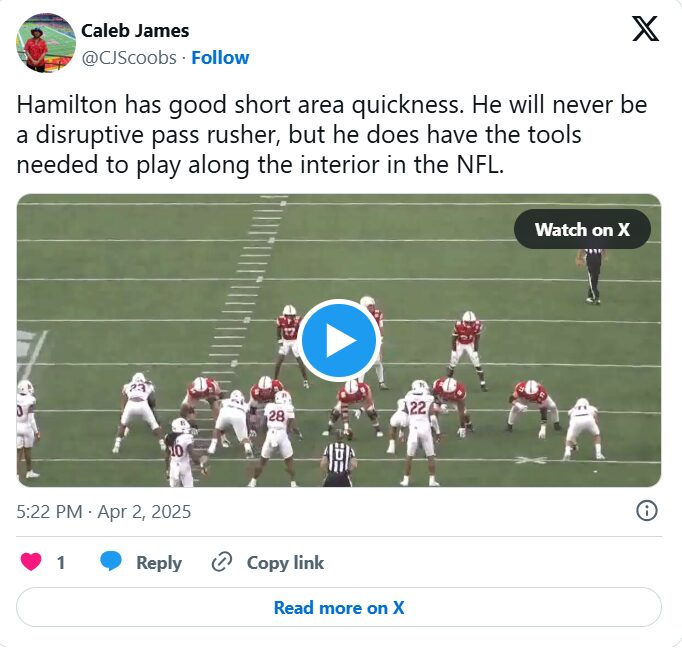Click the tweet text about Hamilton
This screenshot has width=682, height=662.
tap(331, 134)
